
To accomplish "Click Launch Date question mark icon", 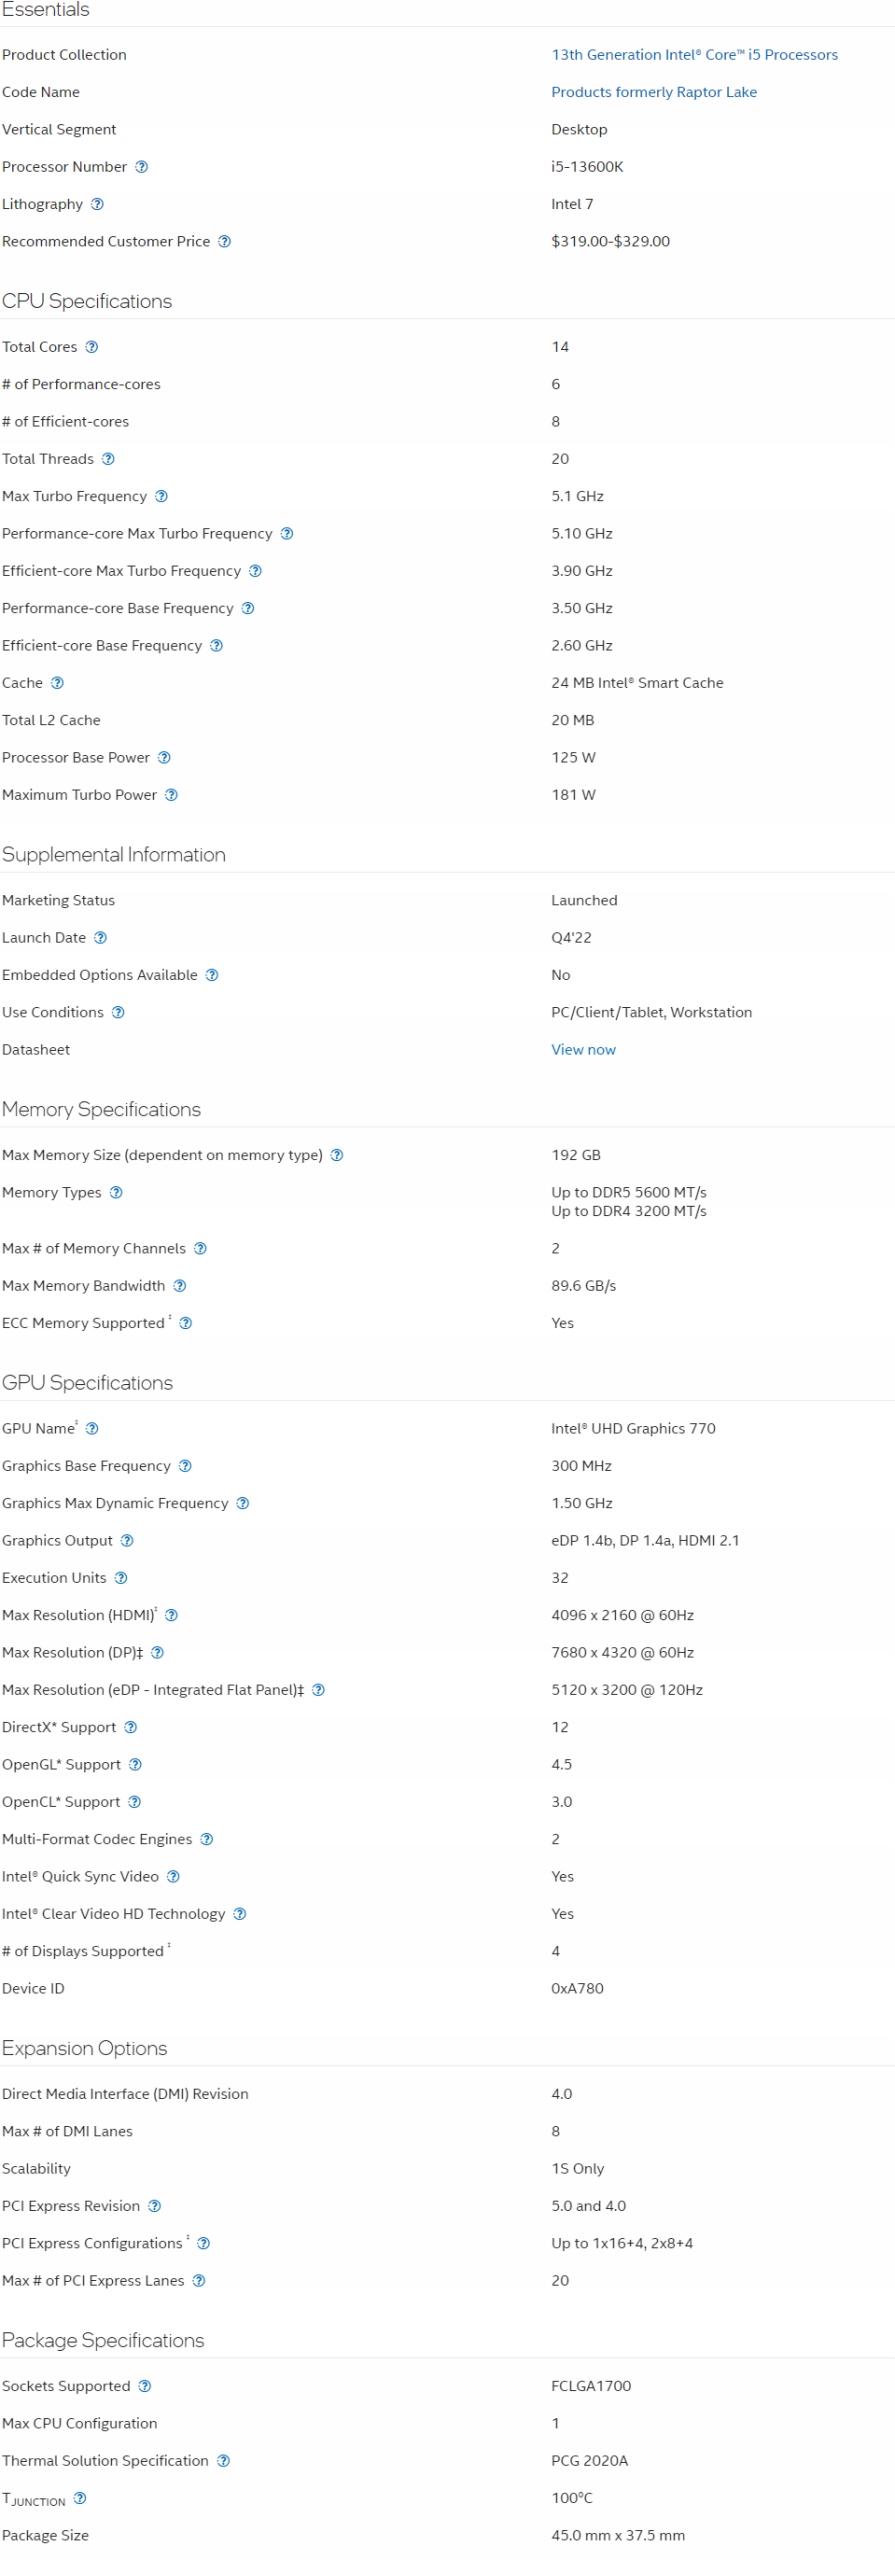I will click(x=100, y=938).
